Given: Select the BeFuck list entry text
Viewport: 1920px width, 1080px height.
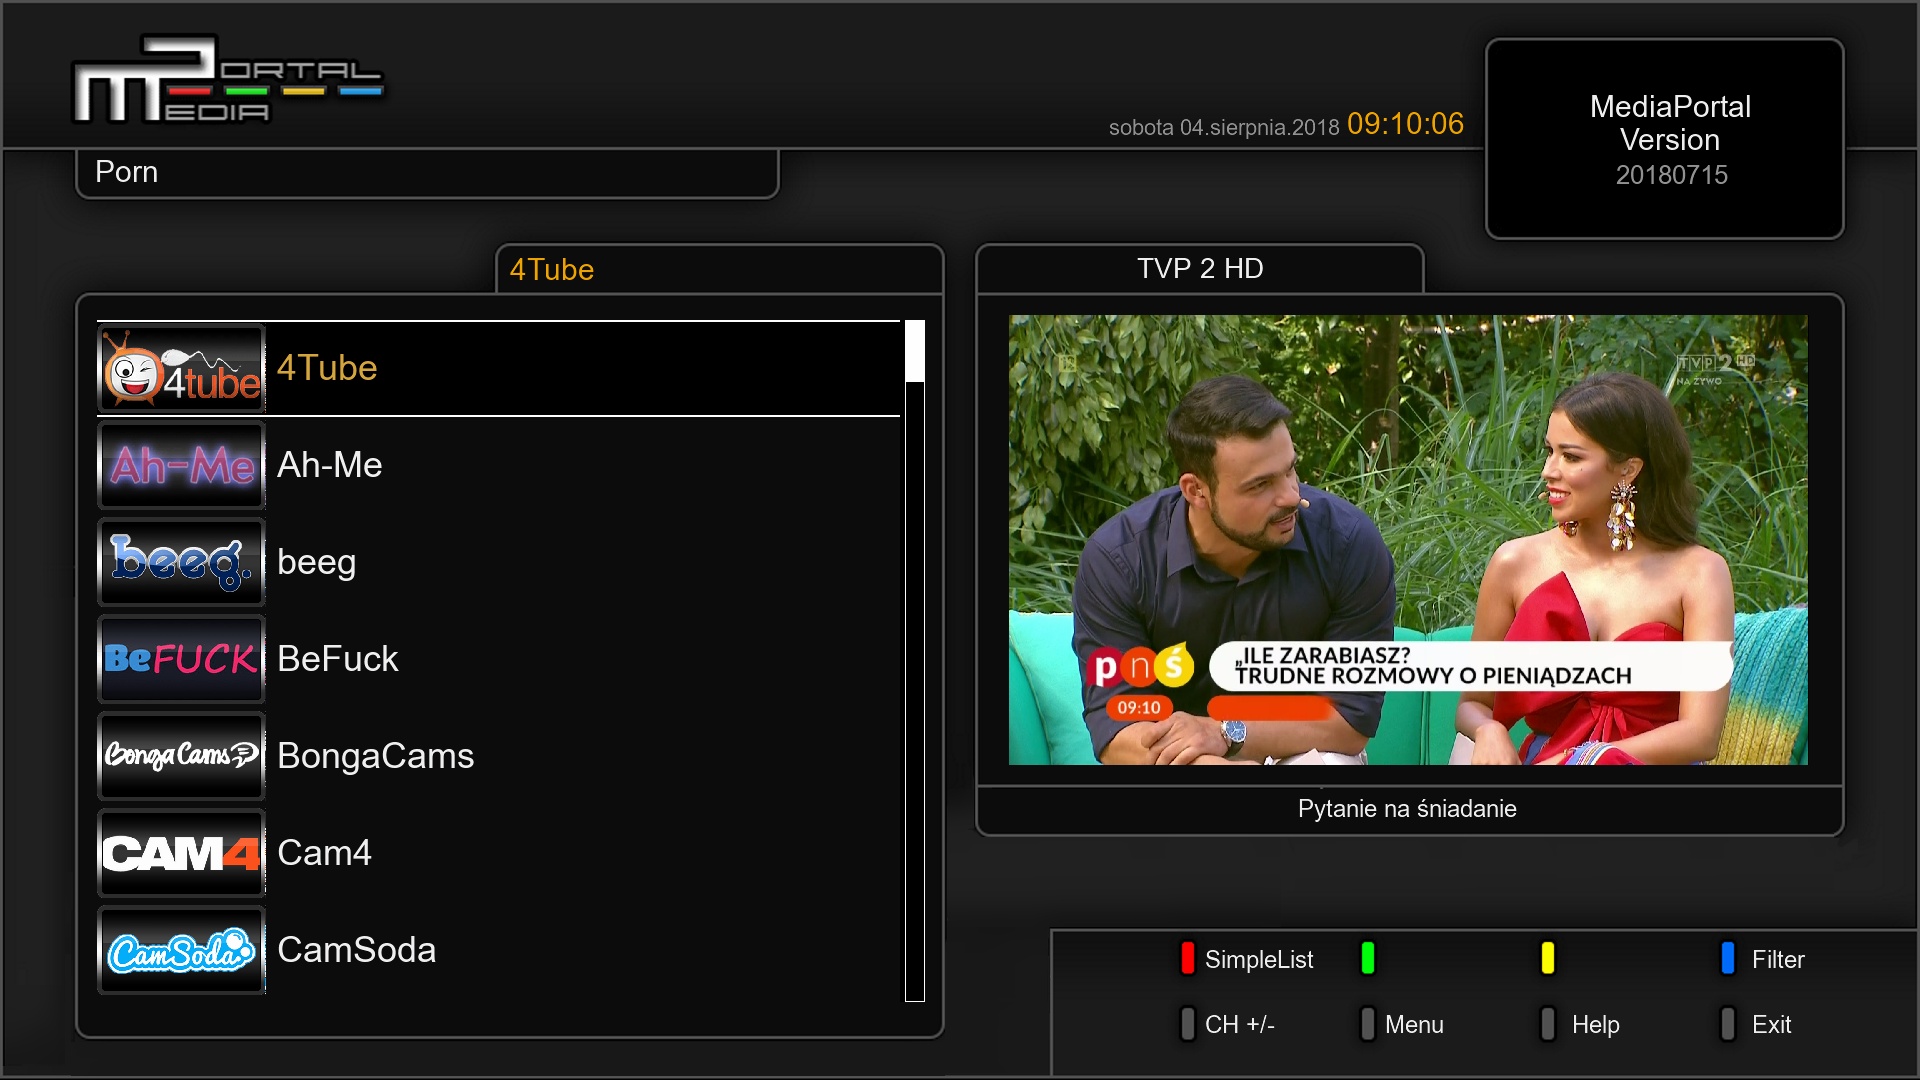Looking at the screenshot, I should [337, 659].
